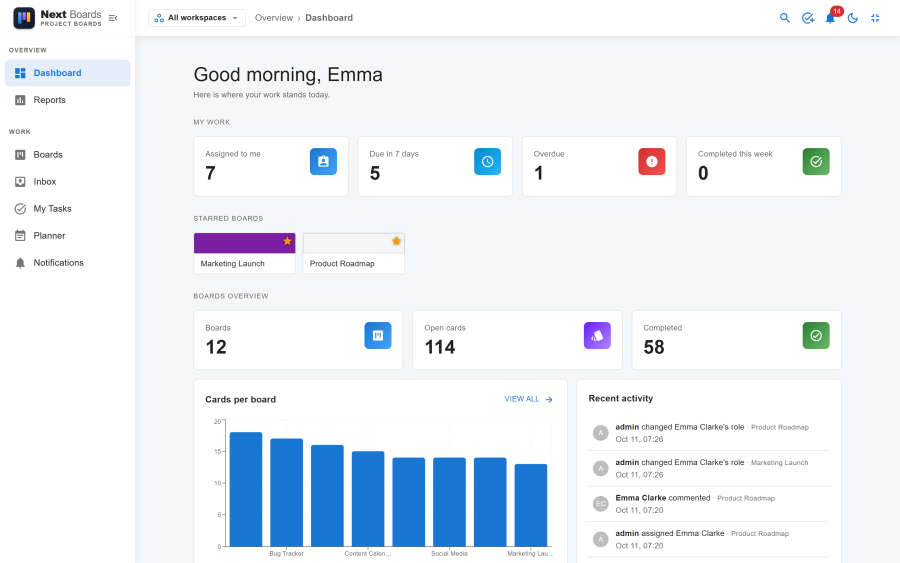Click the Bug Tracker bar in chart

click(286, 492)
